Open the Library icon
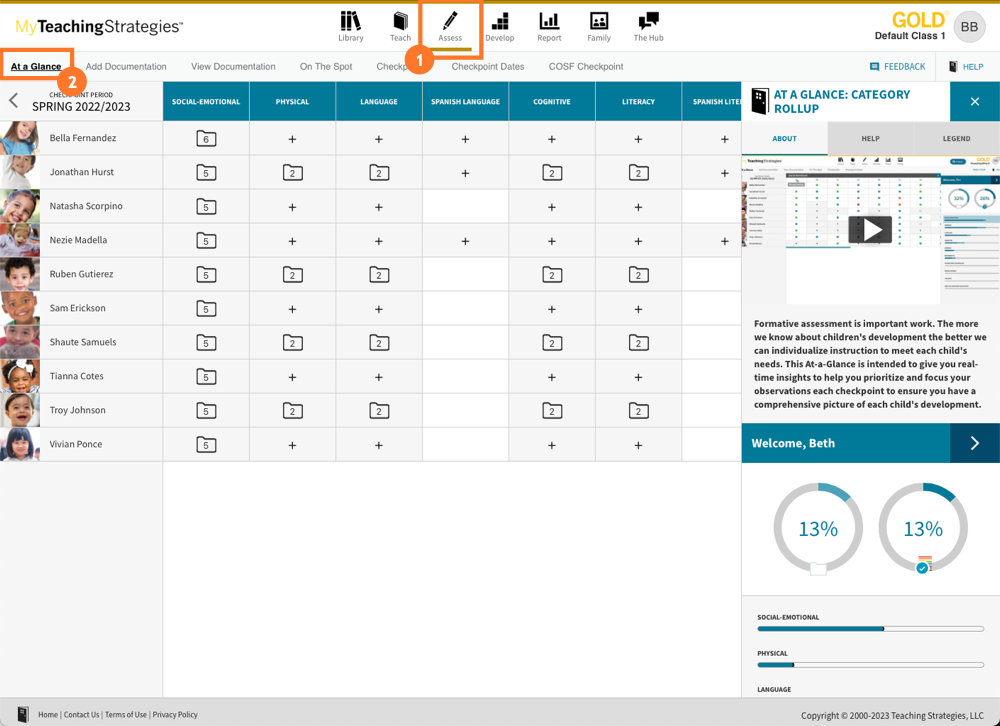Viewport: 1000px width, 726px height. (351, 26)
